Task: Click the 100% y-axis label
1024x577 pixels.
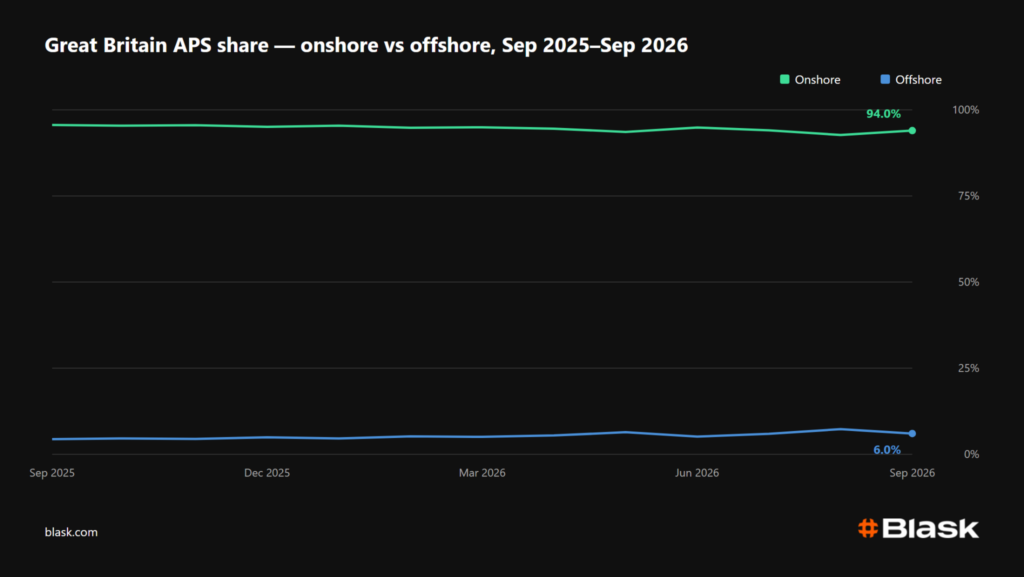Action: coord(966,110)
